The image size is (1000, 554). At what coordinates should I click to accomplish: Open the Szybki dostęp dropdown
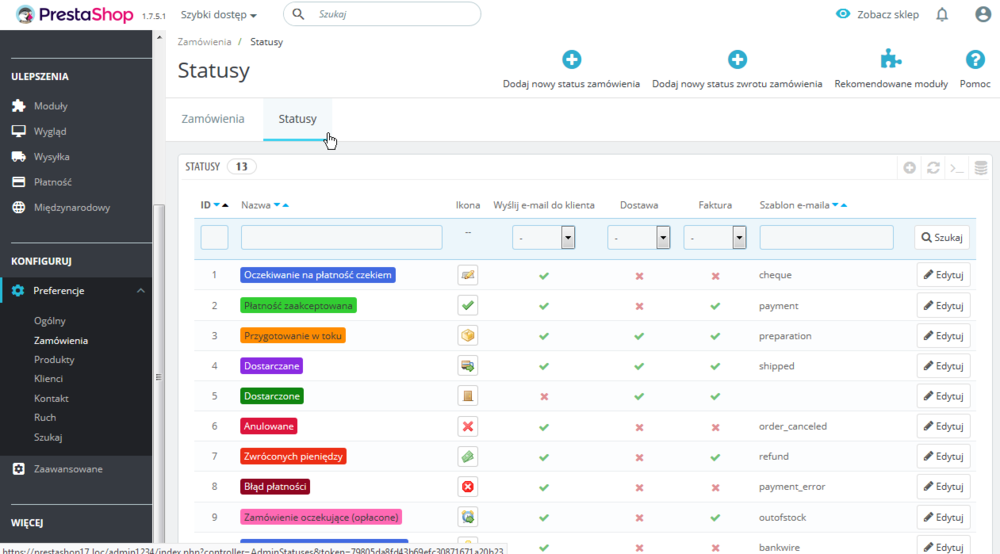coord(219,14)
